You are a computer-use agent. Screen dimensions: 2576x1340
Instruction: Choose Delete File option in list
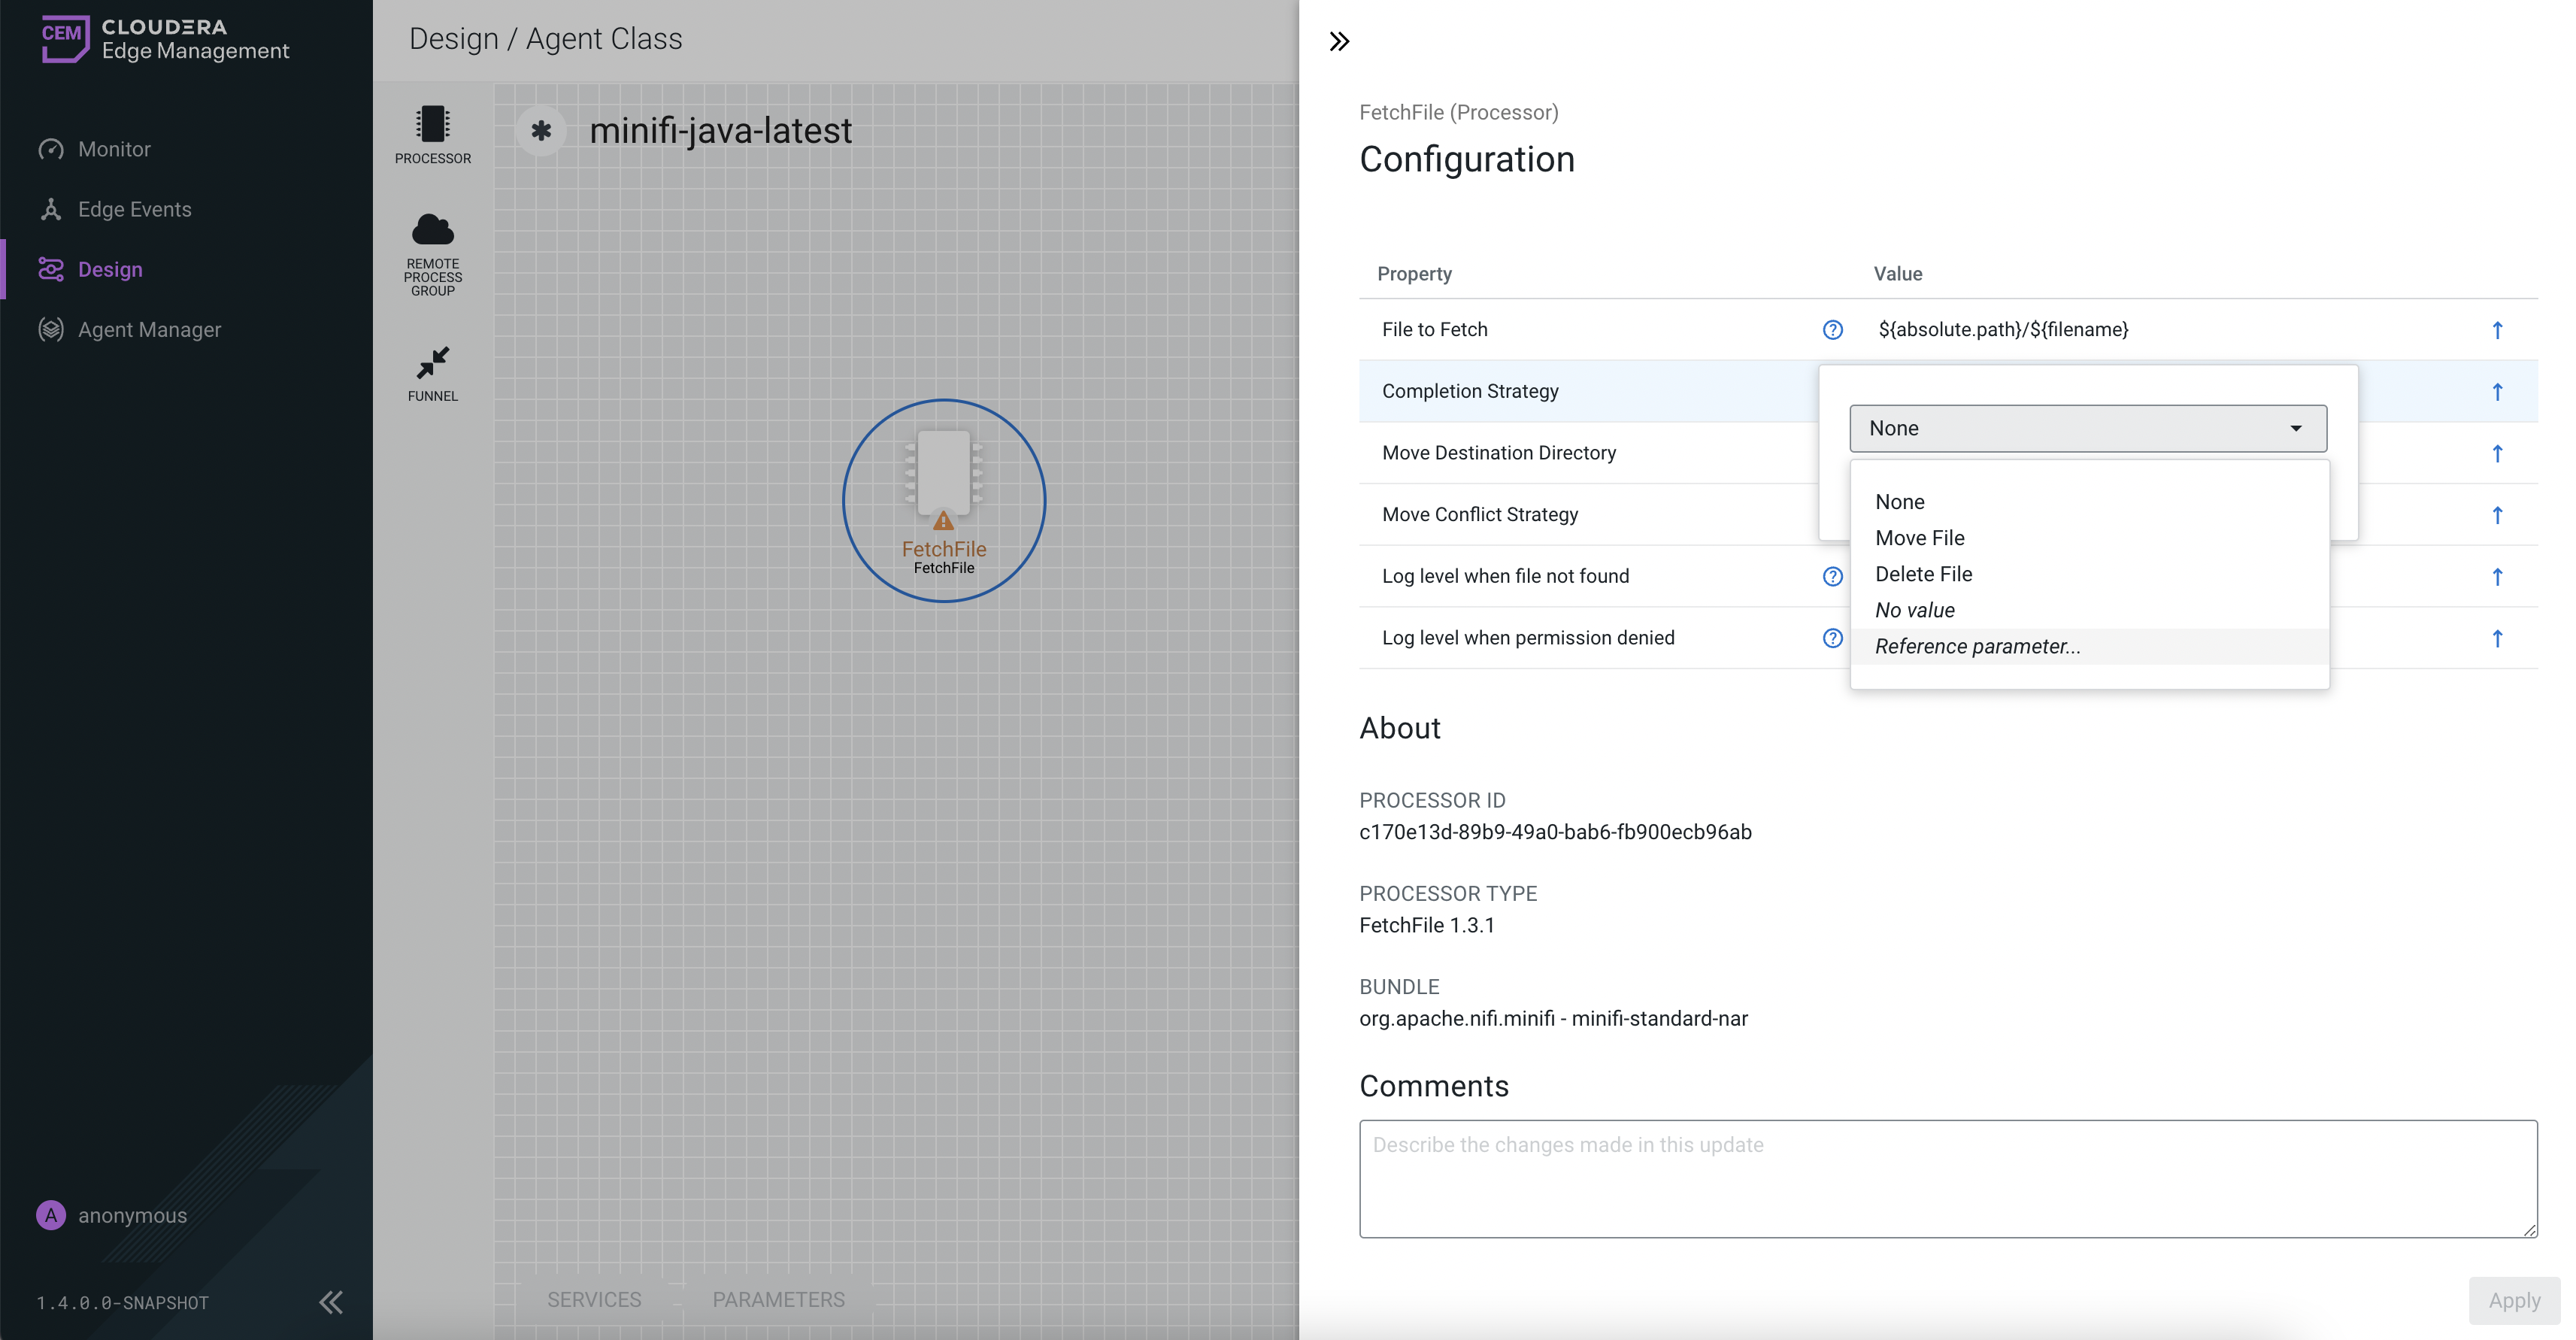[1923, 574]
